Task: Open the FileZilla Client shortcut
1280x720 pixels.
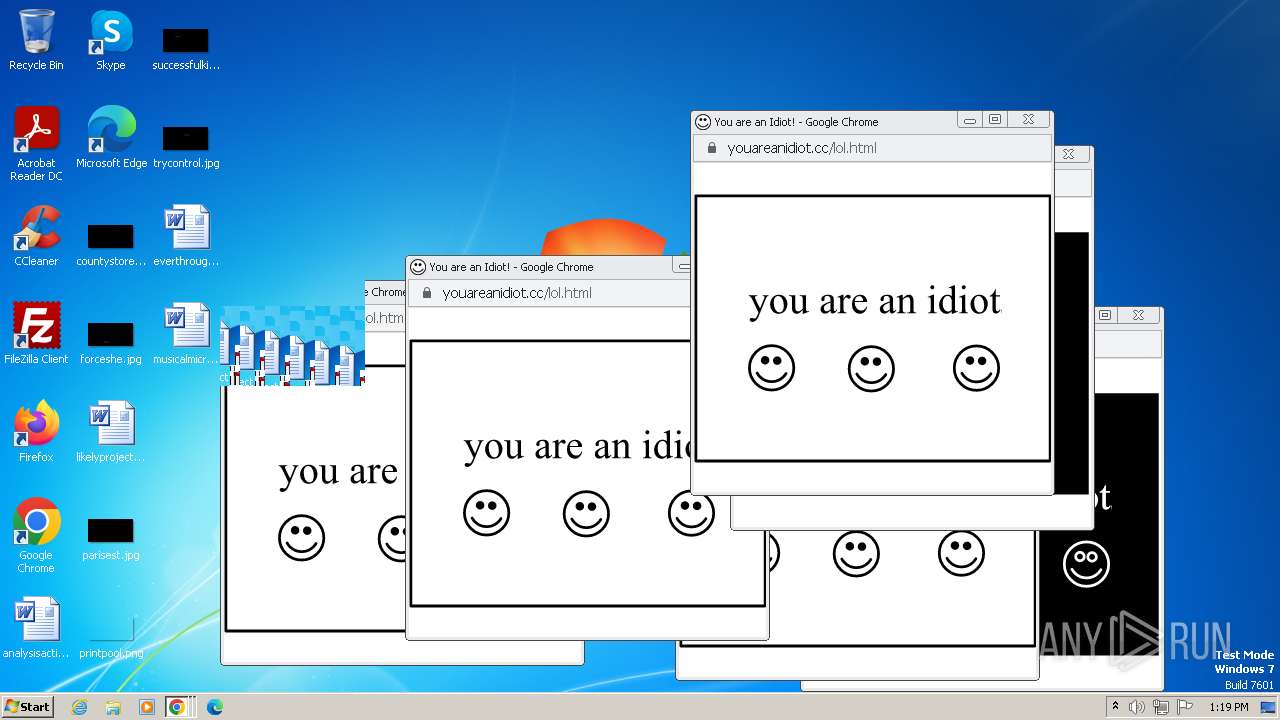Action: click(36, 334)
